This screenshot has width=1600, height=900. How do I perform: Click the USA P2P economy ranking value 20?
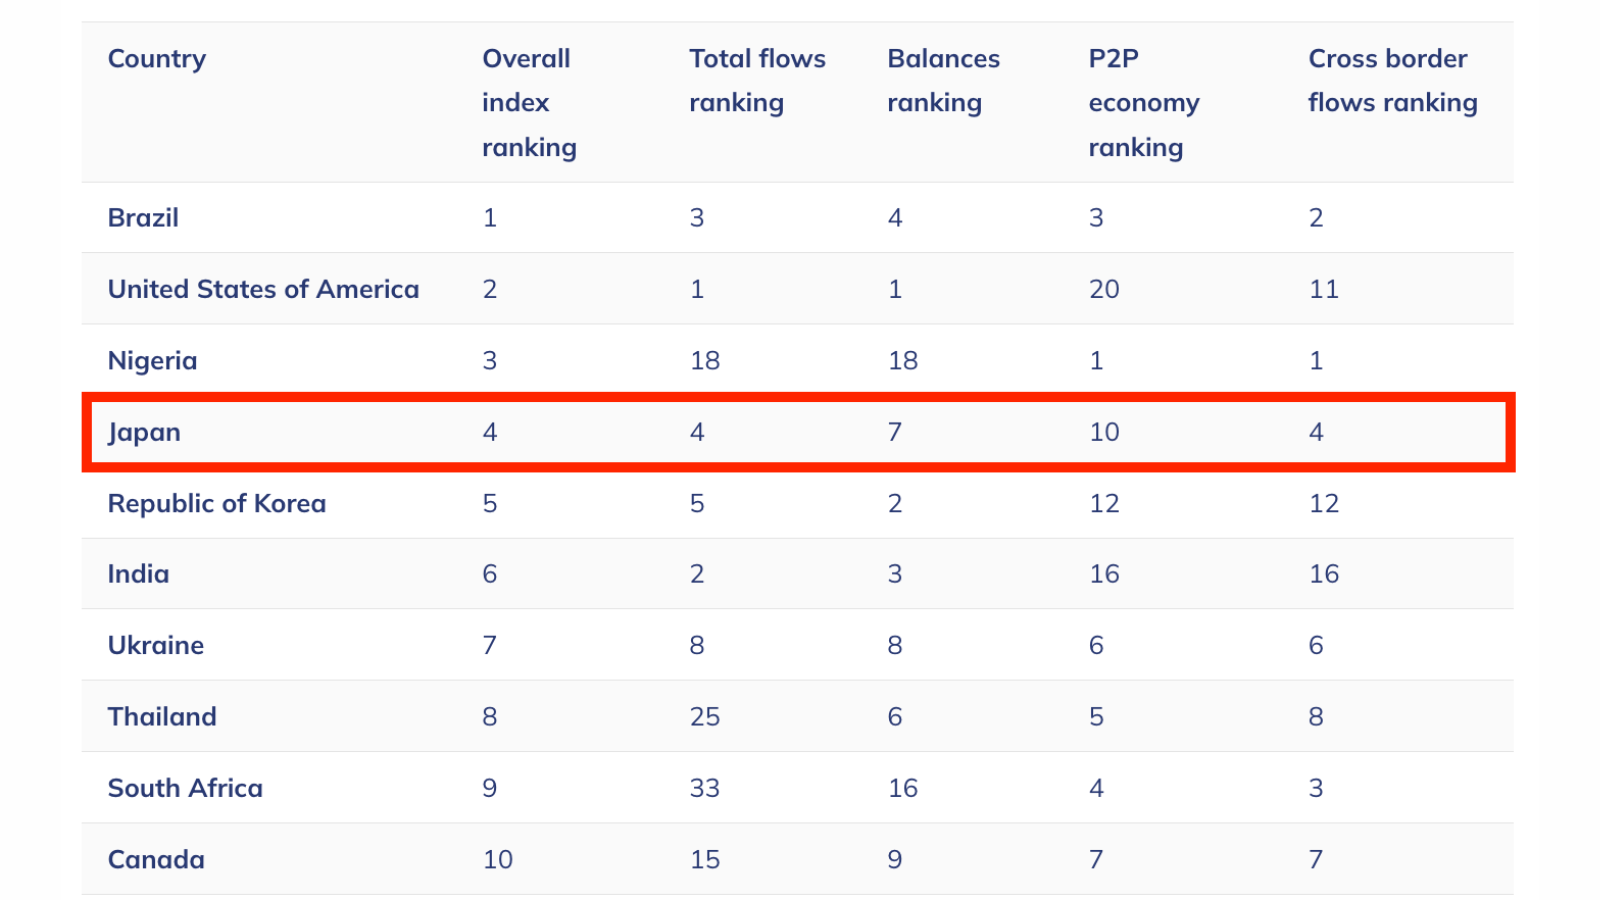(1104, 289)
